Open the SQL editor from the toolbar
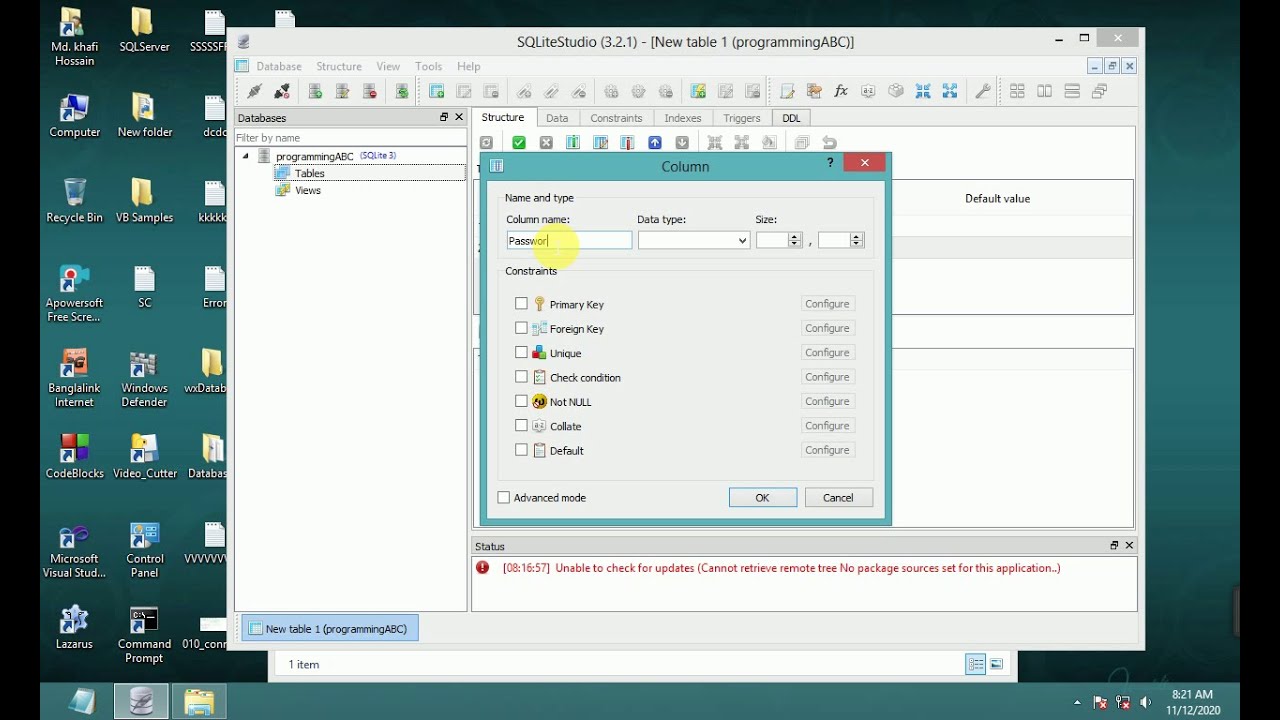The height and width of the screenshot is (720, 1280). click(787, 91)
